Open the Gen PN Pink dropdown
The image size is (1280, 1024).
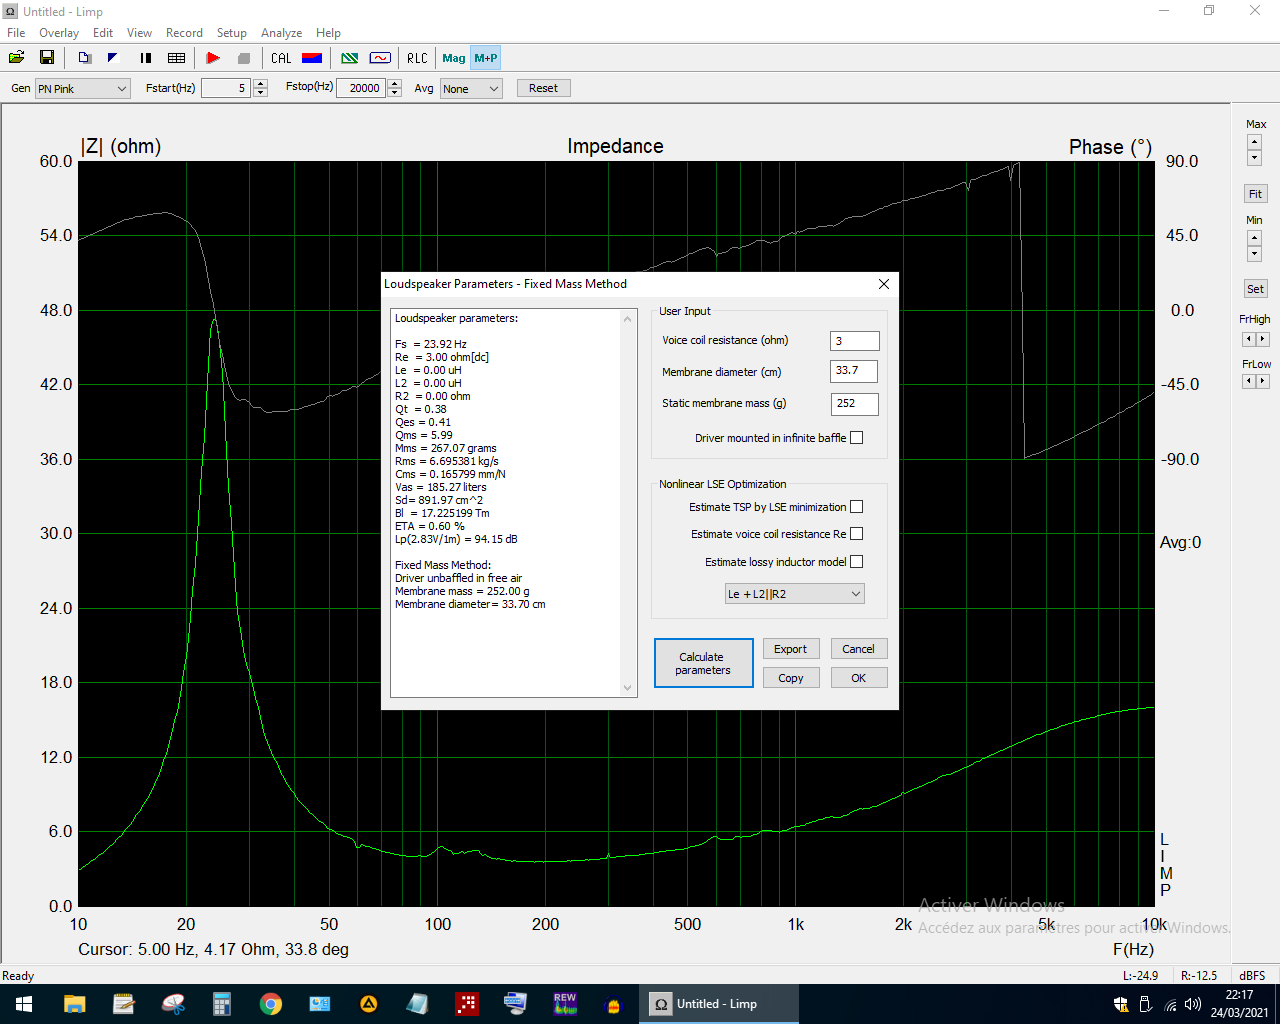click(x=83, y=89)
